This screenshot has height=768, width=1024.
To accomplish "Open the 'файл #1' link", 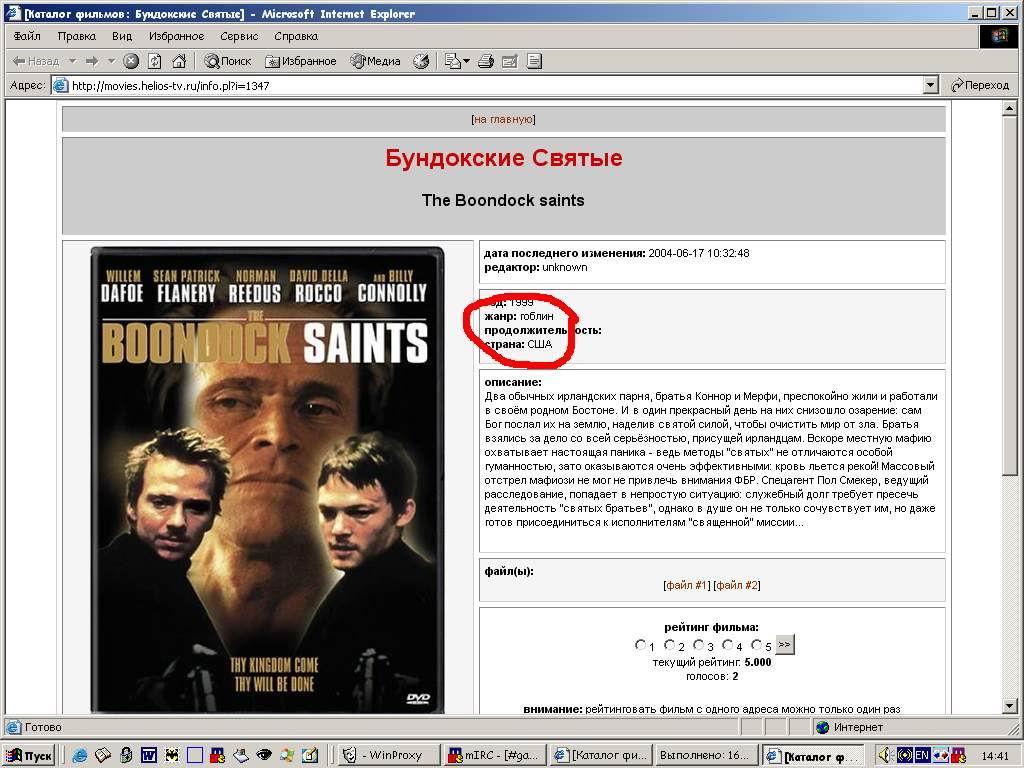I will [687, 585].
